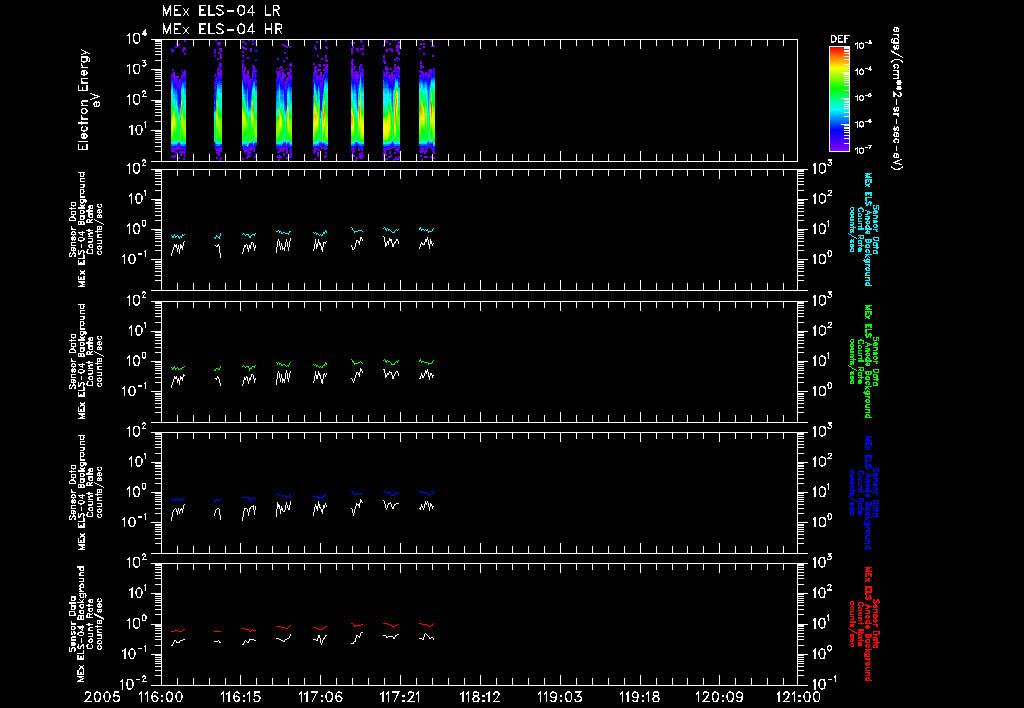Click the '118:12' time axis label
This screenshot has height=708, width=1024.
click(x=479, y=697)
